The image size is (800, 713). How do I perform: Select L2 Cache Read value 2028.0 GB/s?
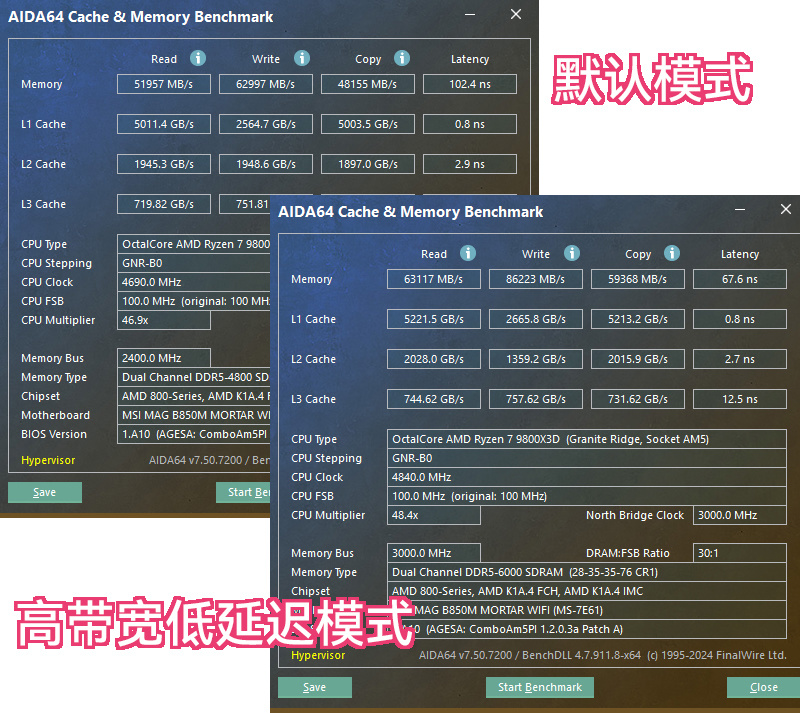click(434, 359)
